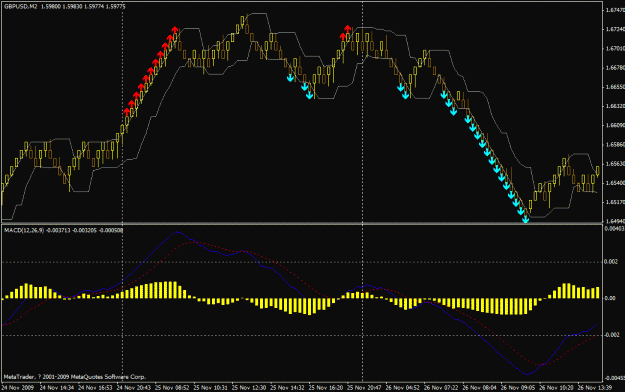Select the 24 Nov 2009 time label
This screenshot has width=625, height=392.
(18, 388)
